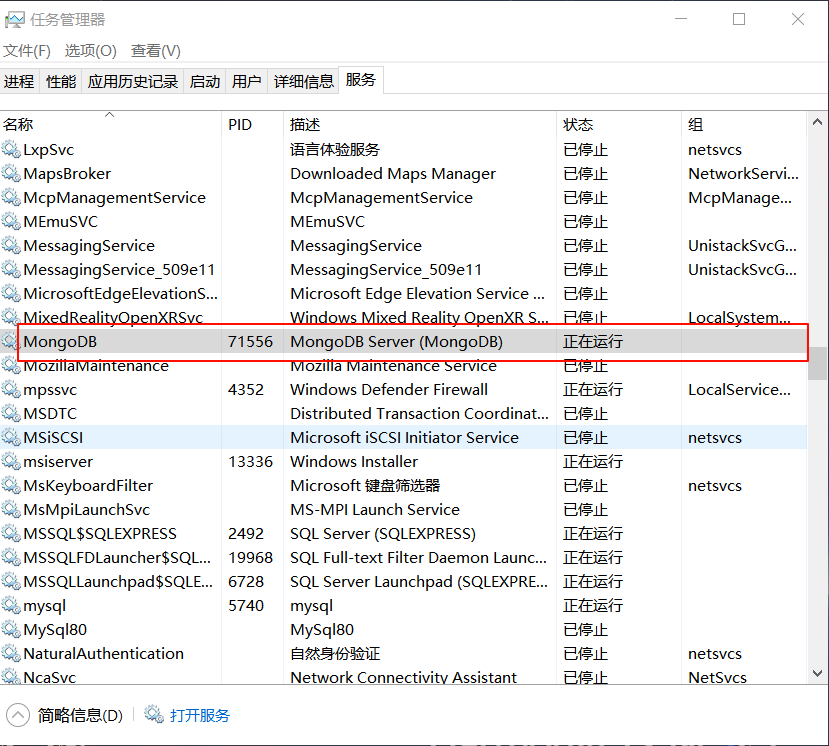
Task: Click the vertical scrollbar thumb
Action: coord(817,363)
